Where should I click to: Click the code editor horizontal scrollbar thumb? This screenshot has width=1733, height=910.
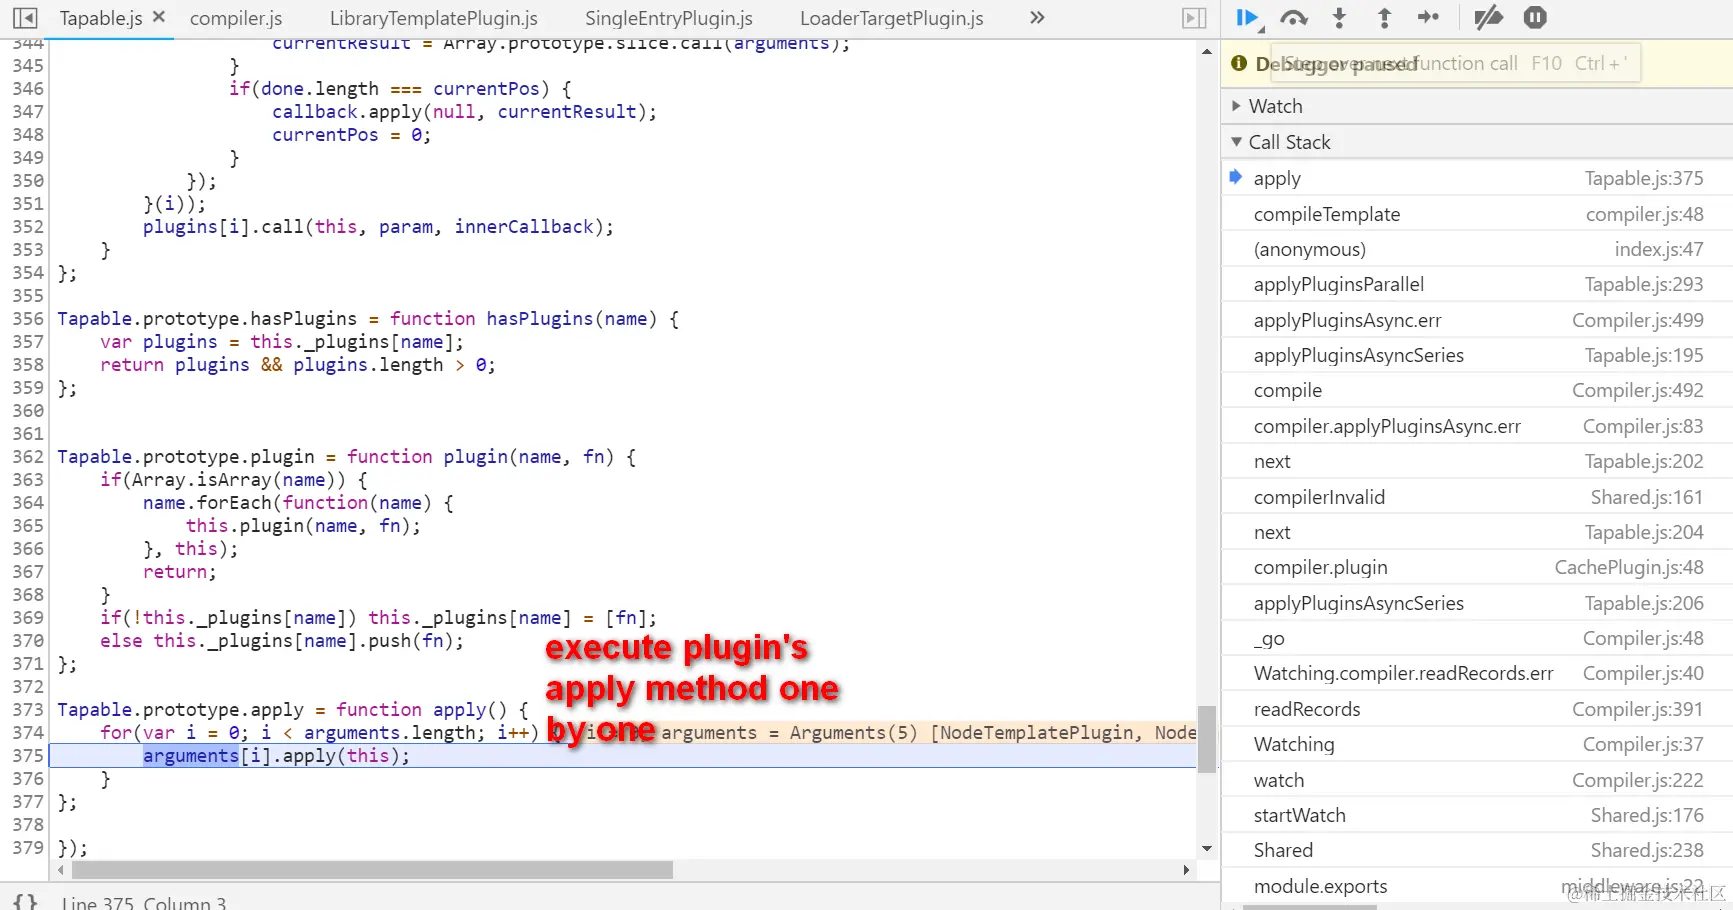point(371,870)
